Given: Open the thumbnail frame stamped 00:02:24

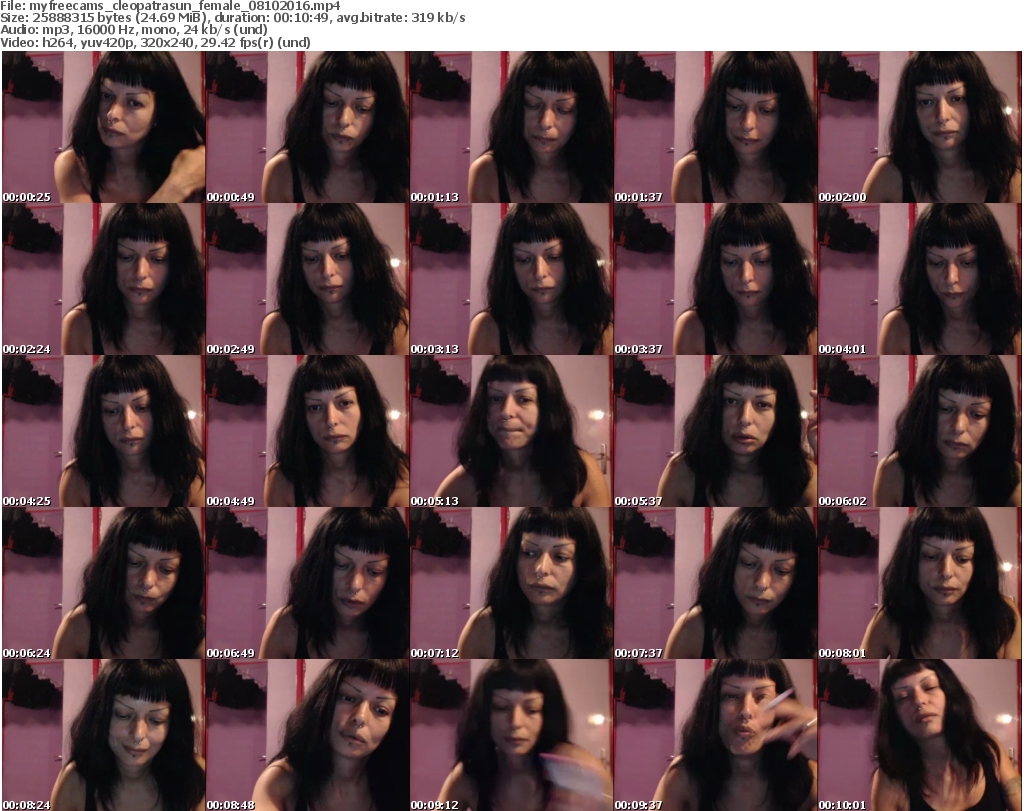Looking at the screenshot, I should tap(103, 279).
